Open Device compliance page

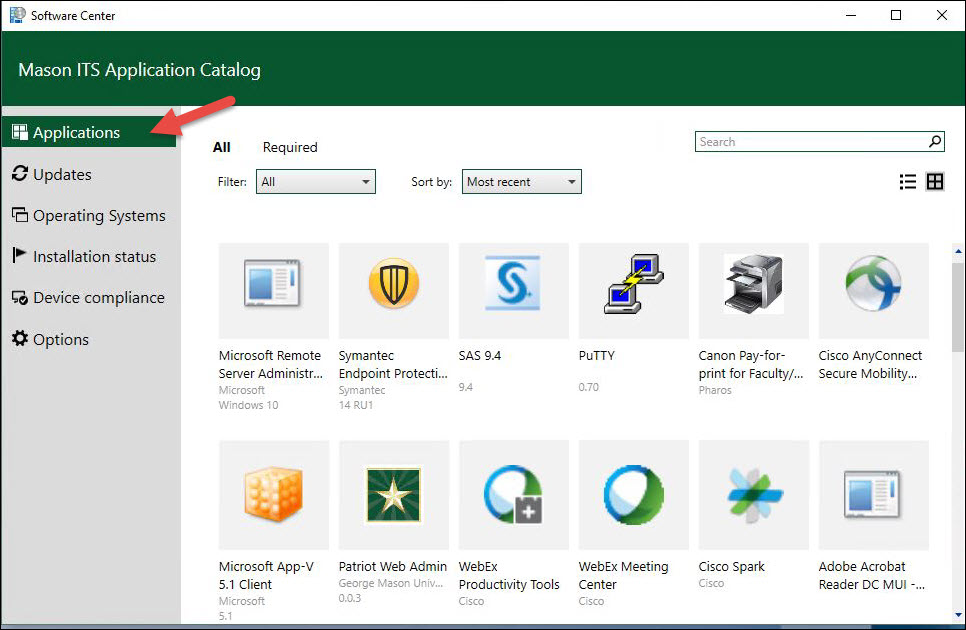(98, 298)
